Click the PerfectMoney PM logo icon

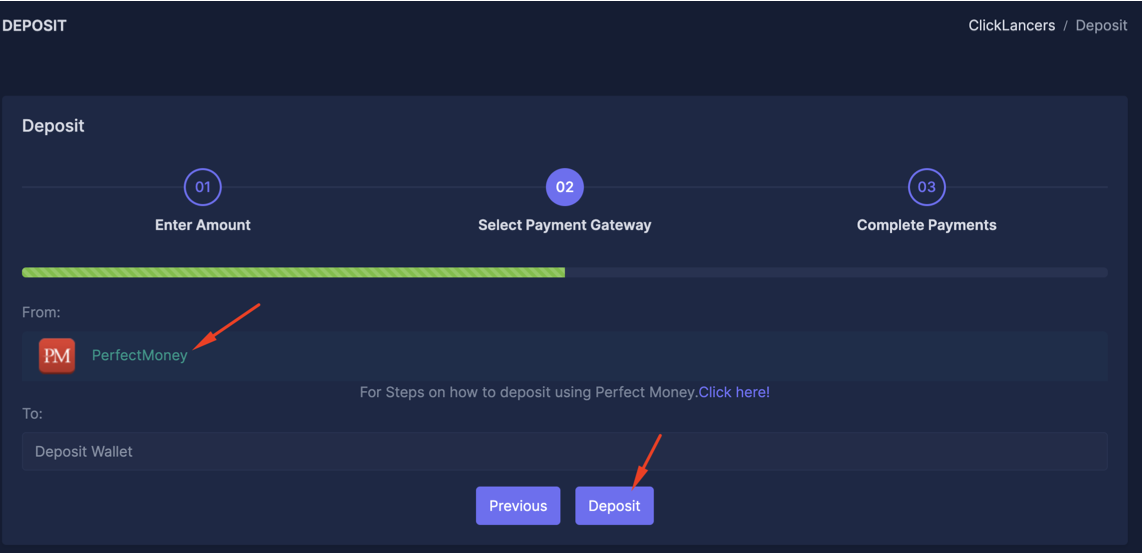pos(57,355)
